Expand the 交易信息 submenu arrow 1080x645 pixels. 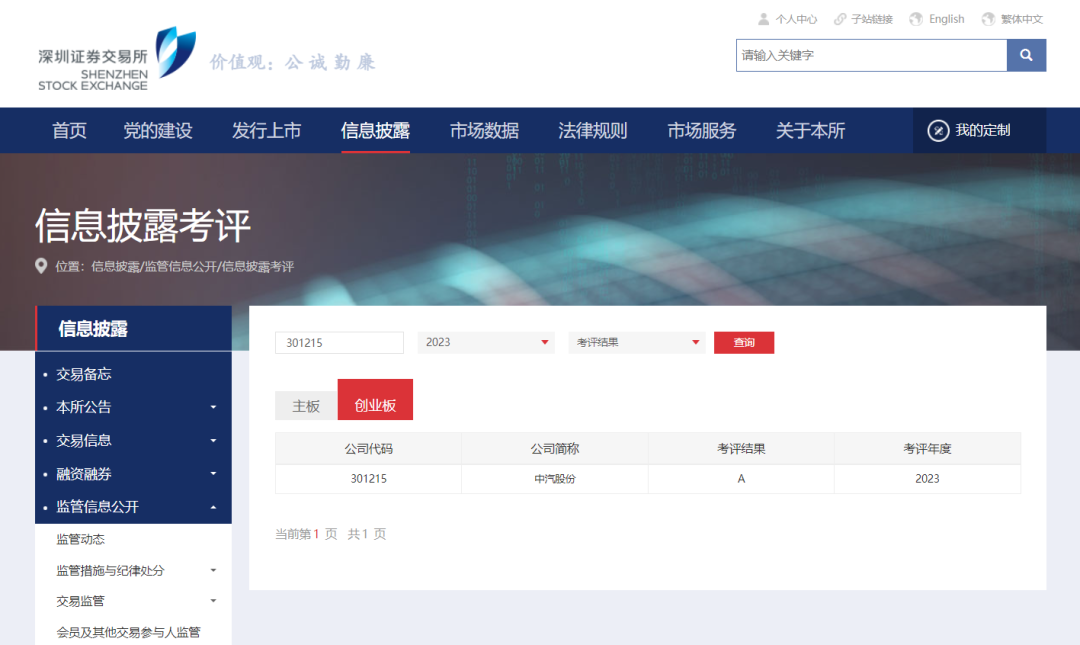(x=214, y=440)
